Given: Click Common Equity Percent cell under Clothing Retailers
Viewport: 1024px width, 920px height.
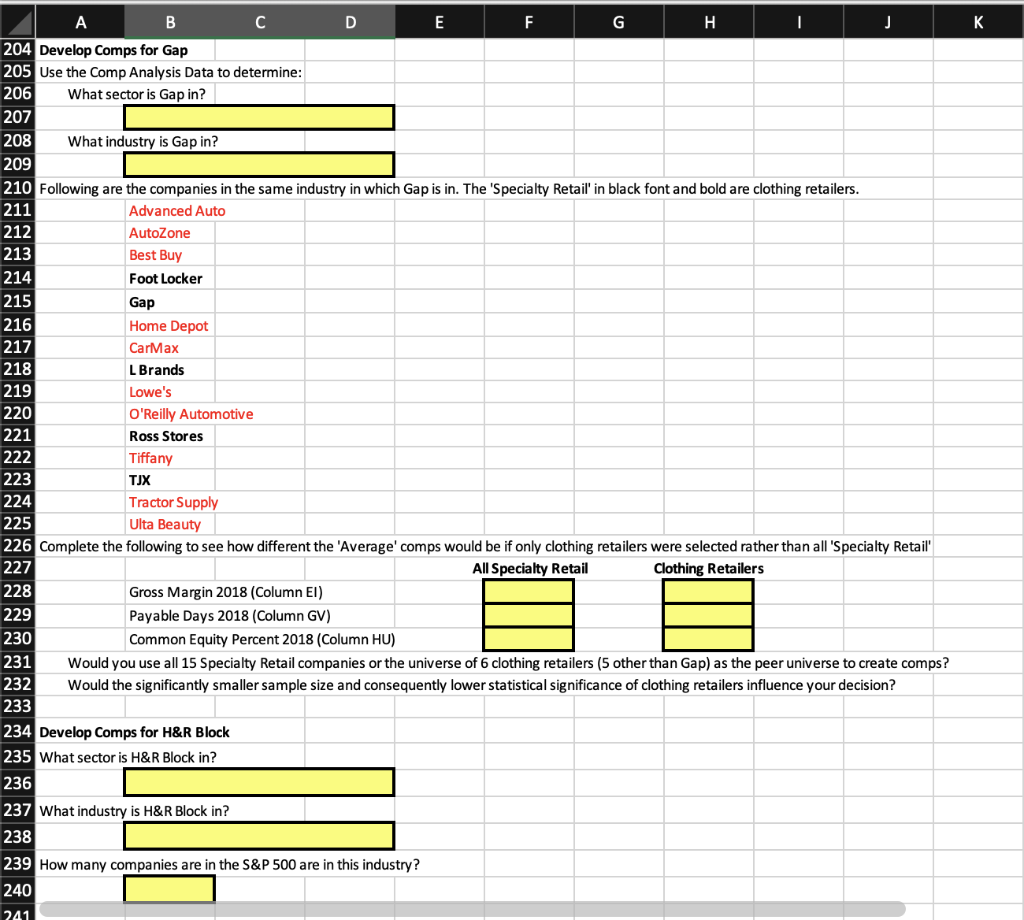Looking at the screenshot, I should pyautogui.click(x=707, y=639).
